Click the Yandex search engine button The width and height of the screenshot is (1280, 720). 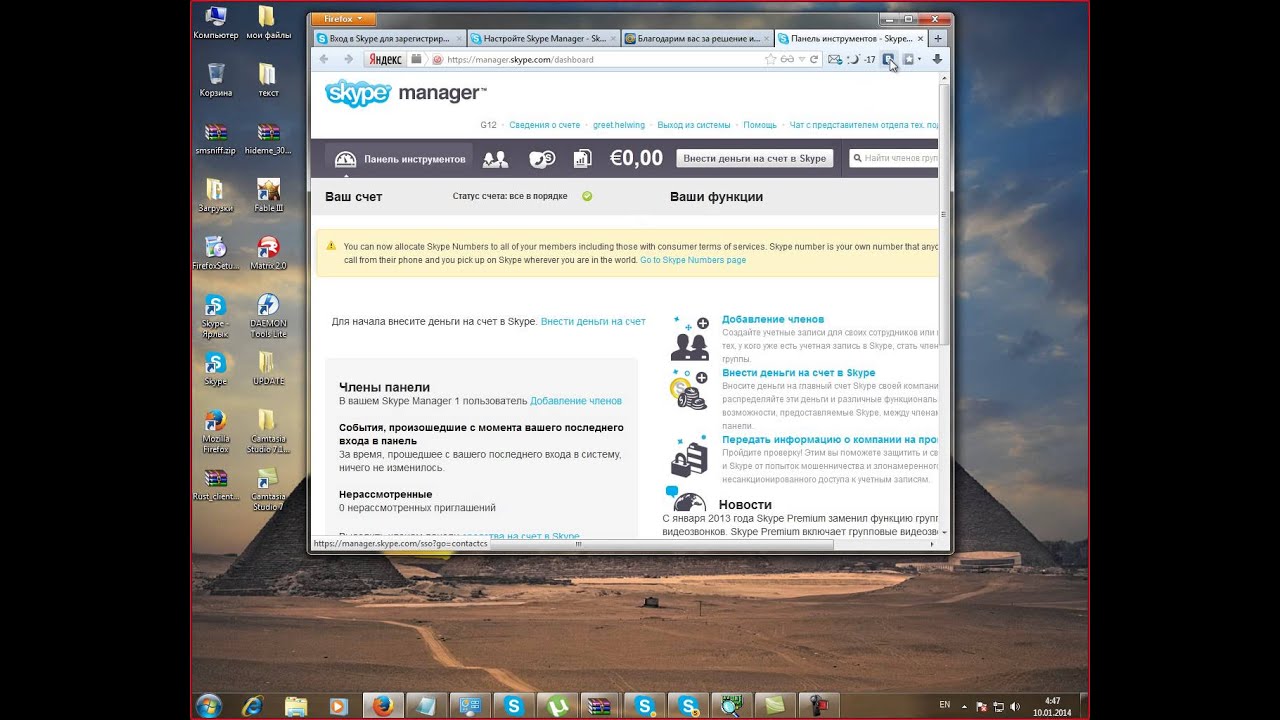[x=385, y=59]
